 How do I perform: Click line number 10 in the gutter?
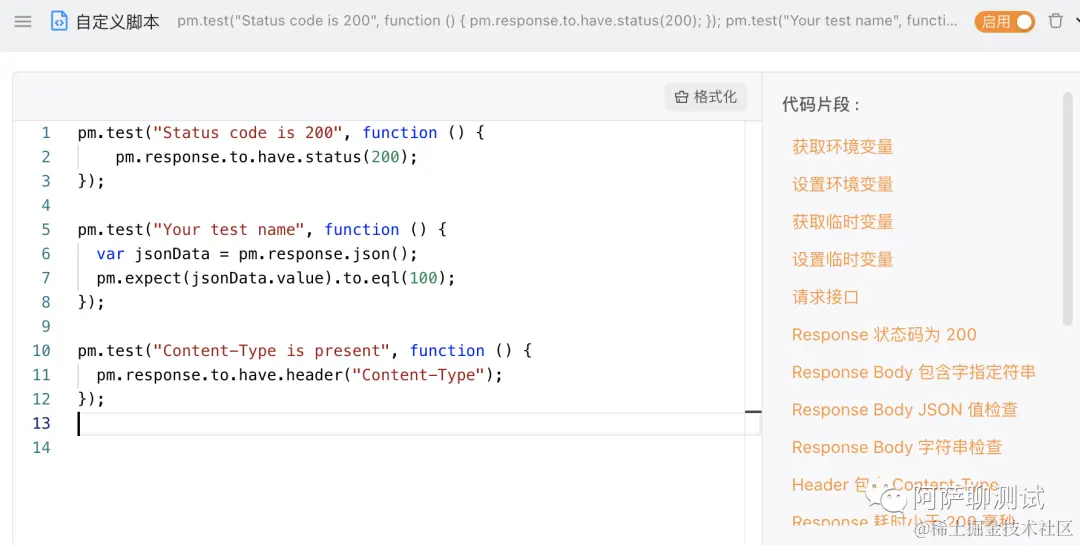coord(41,351)
